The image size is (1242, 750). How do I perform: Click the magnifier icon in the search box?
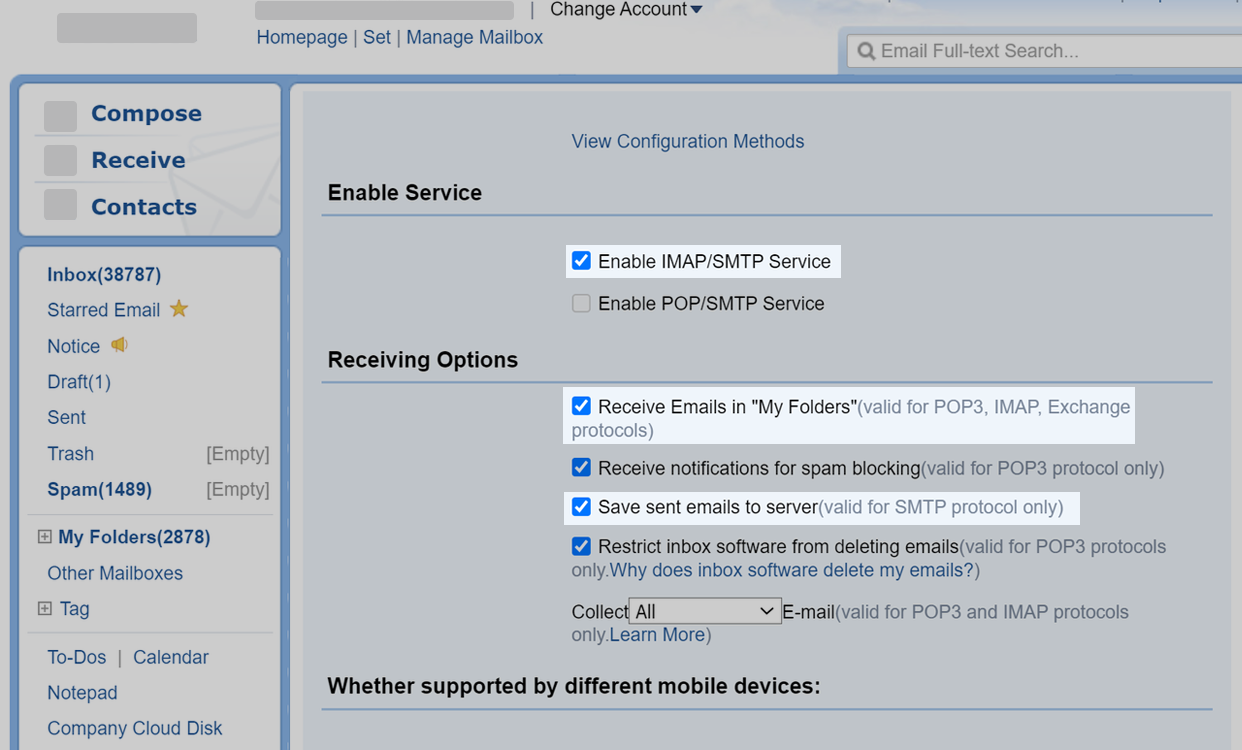[x=866, y=50]
